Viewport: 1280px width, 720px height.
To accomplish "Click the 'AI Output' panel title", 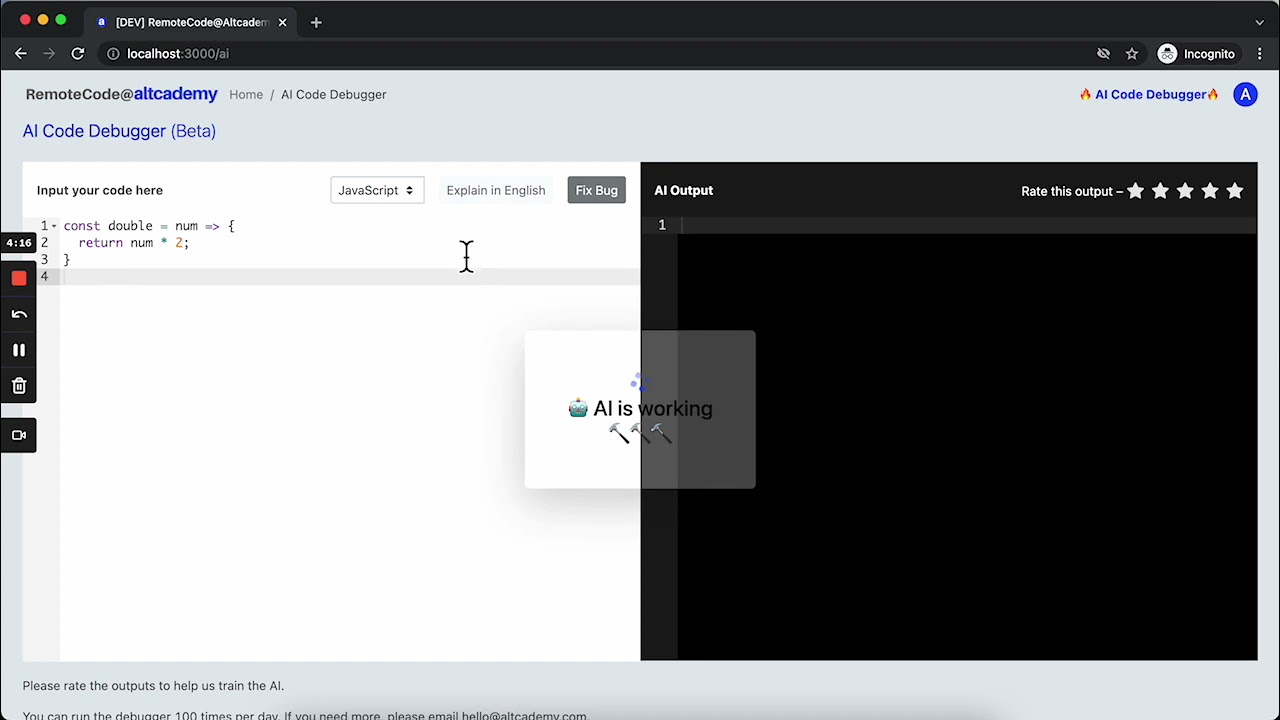I will [683, 190].
